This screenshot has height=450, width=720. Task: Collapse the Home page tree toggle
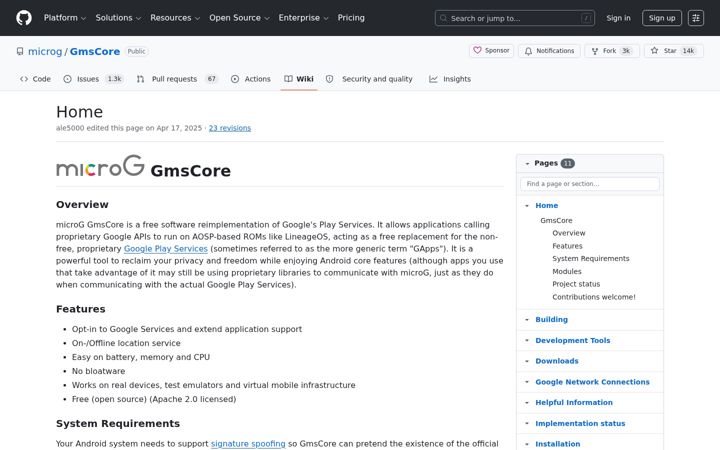[527, 206]
